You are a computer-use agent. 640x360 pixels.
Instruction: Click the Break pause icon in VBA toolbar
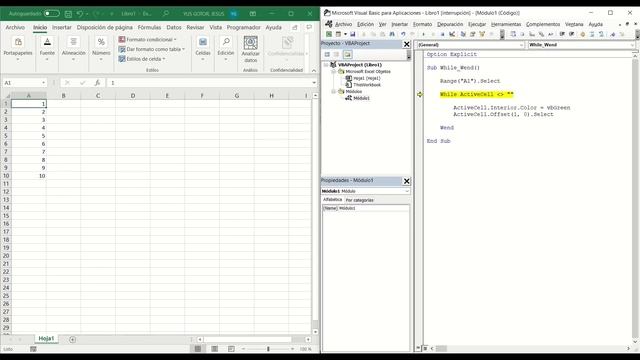(433, 34)
